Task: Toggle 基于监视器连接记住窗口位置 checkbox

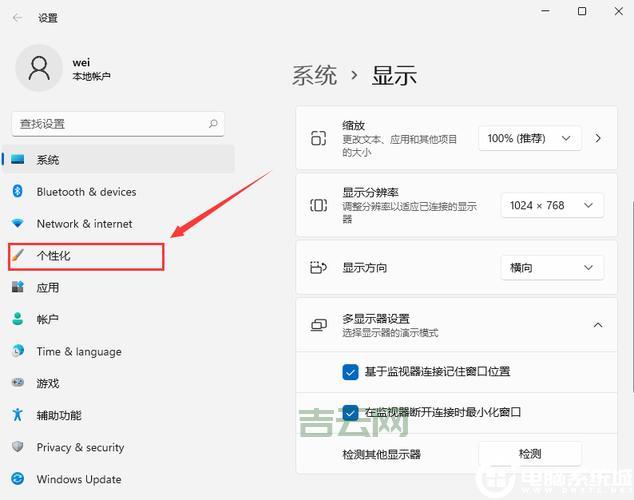Action: click(350, 372)
